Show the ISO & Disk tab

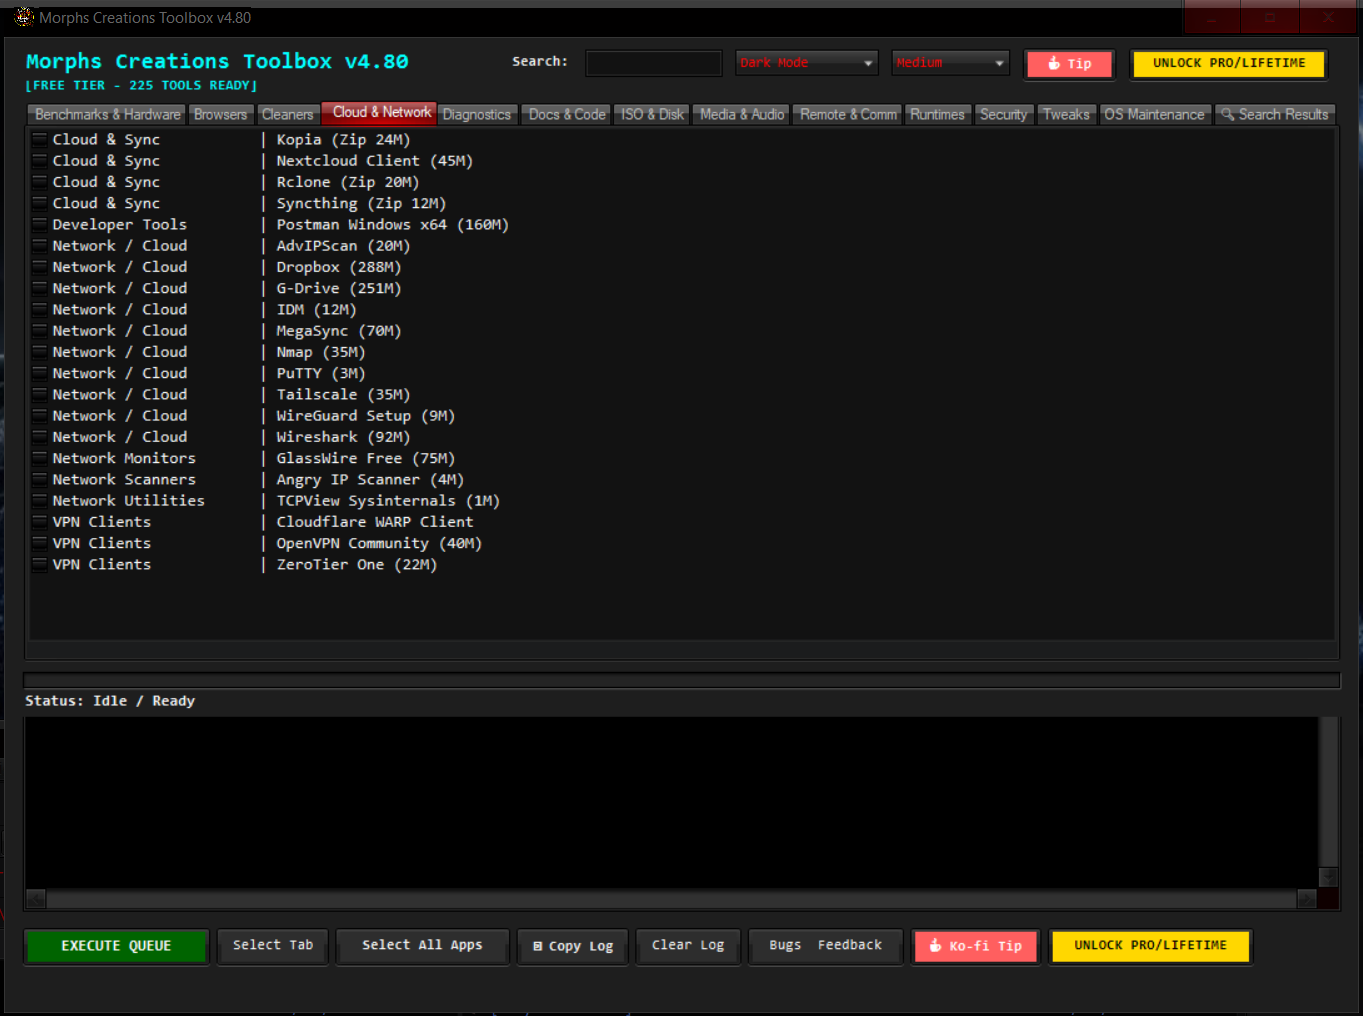tap(652, 115)
